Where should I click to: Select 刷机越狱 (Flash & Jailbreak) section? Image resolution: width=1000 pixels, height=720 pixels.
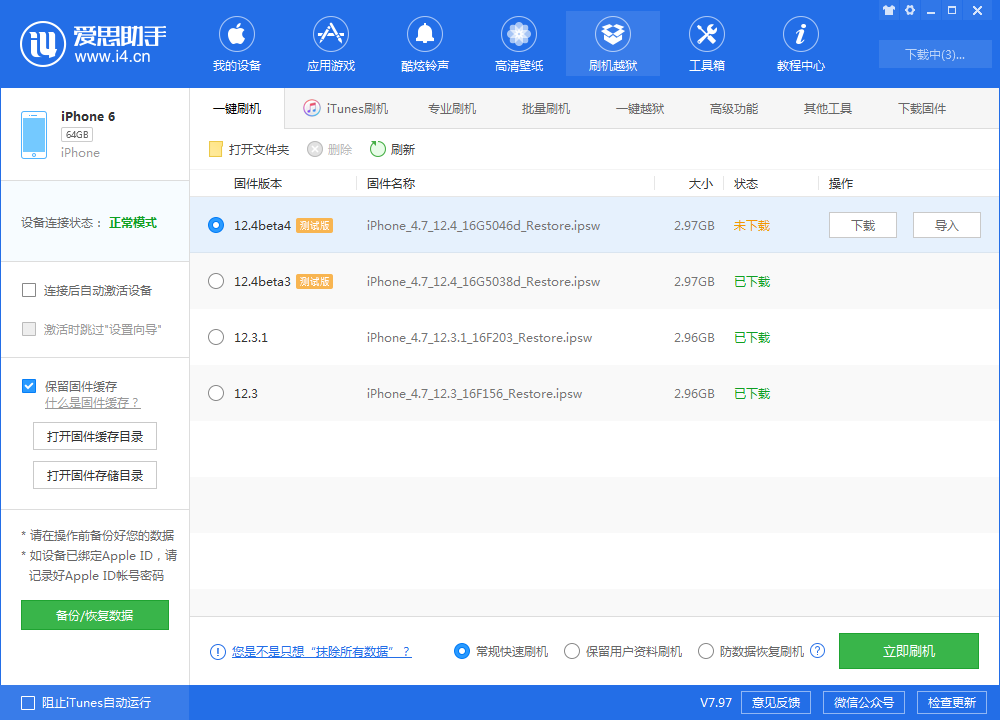612,43
